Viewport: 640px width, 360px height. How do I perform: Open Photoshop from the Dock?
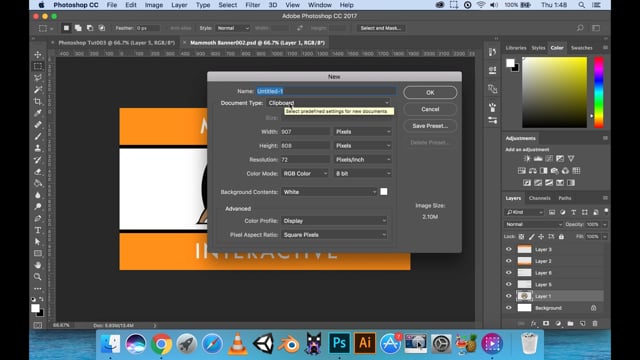pyautogui.click(x=339, y=343)
